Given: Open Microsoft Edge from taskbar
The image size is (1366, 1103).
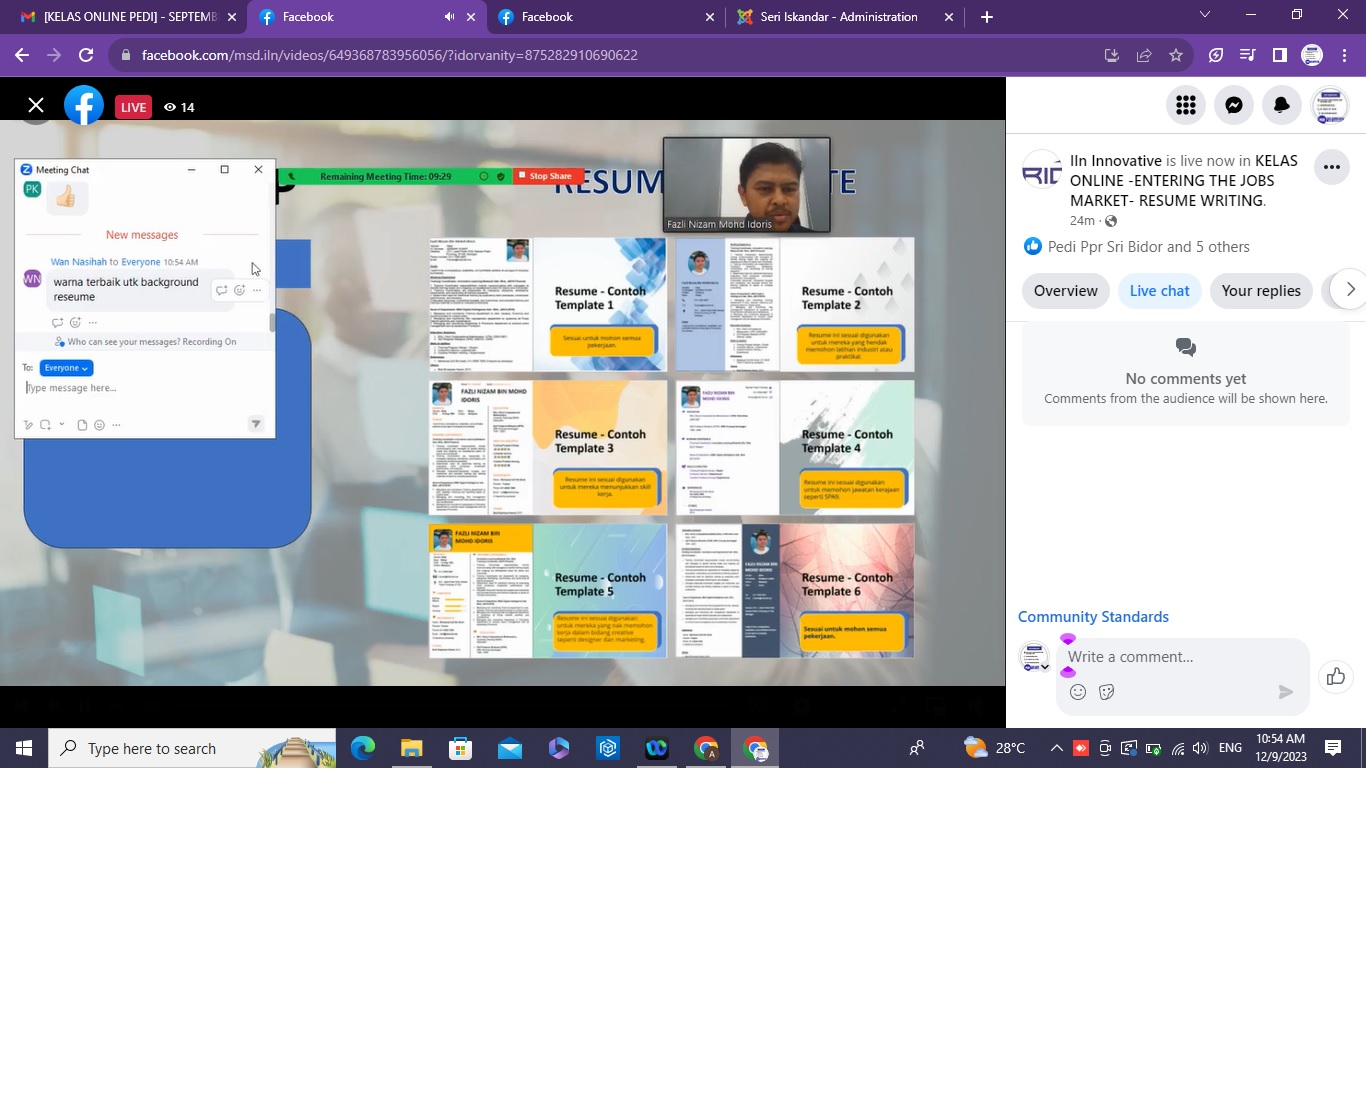Looking at the screenshot, I should tap(363, 748).
